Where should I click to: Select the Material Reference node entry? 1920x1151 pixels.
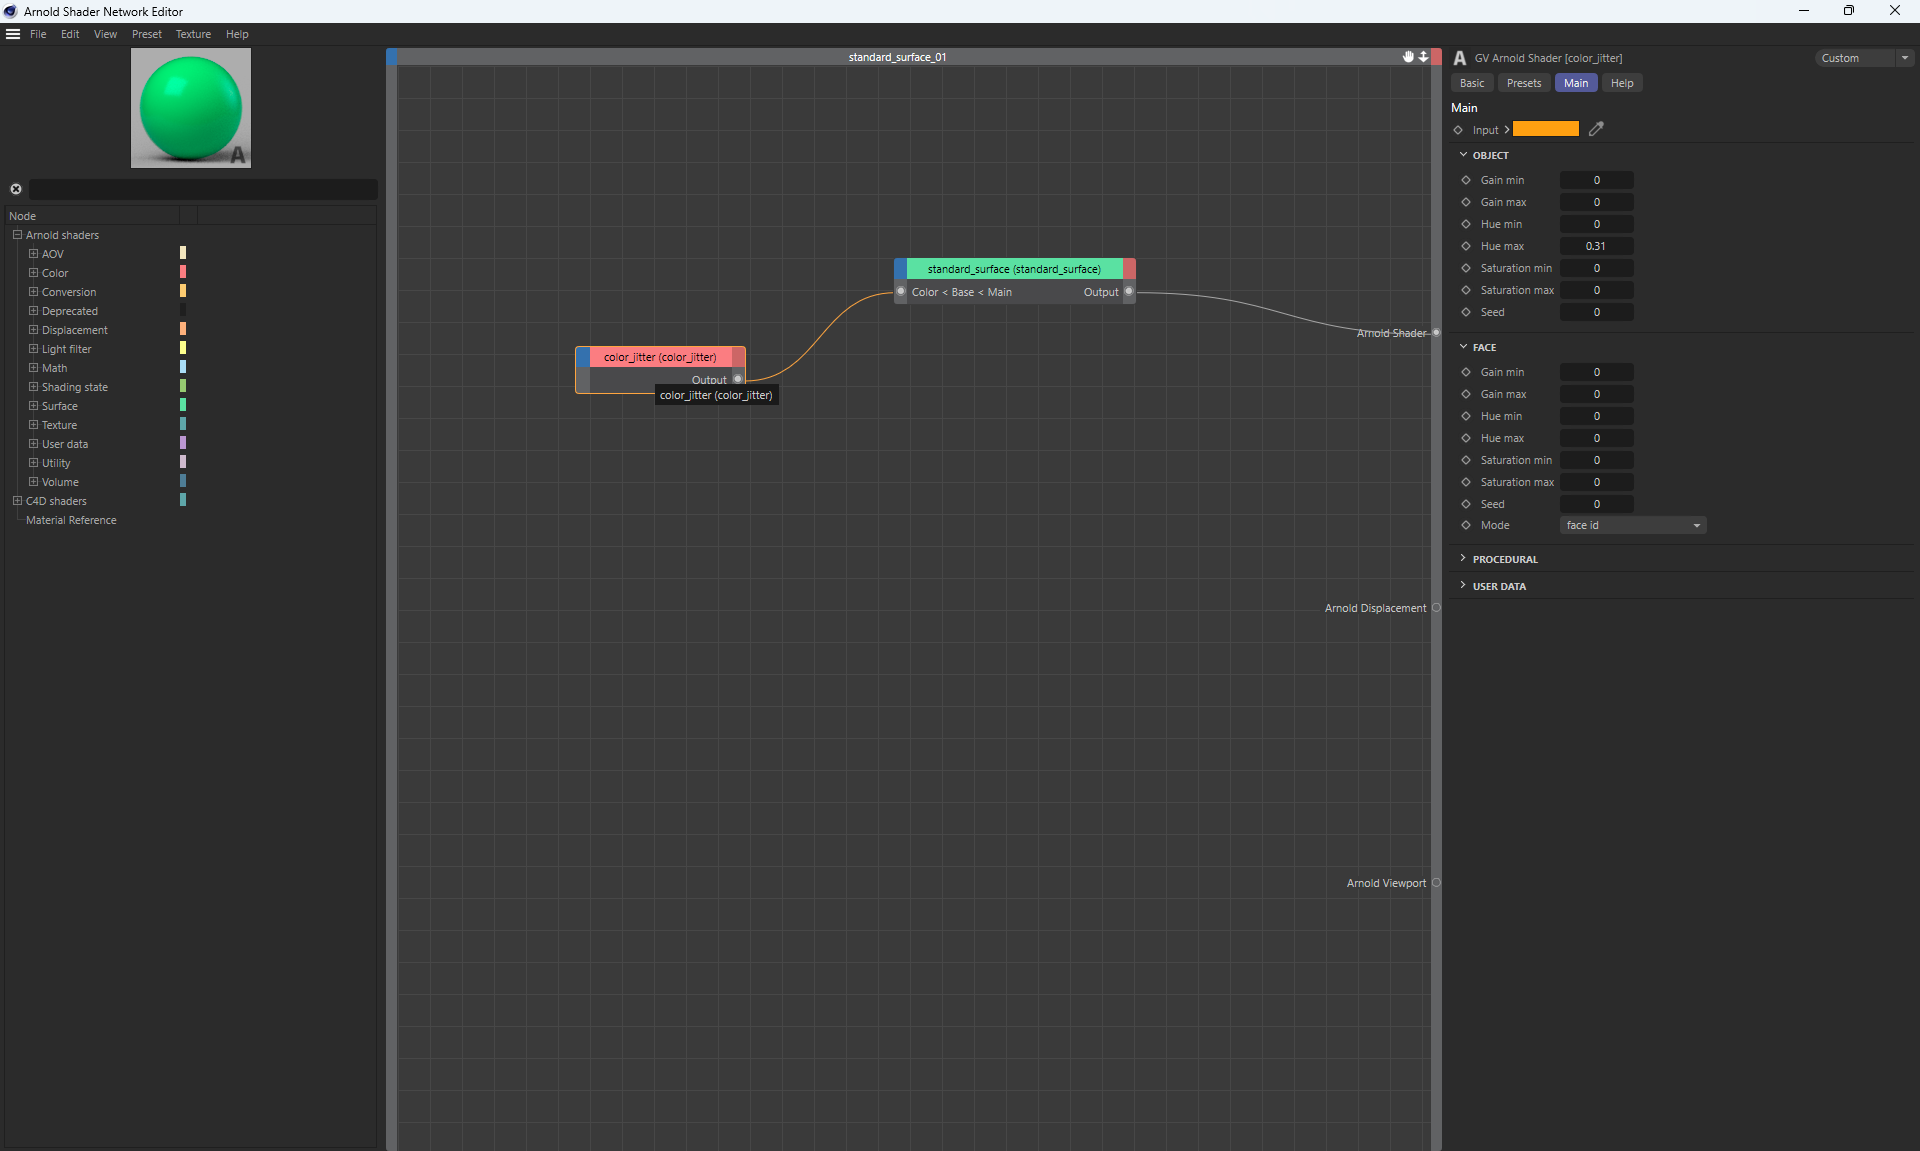click(x=71, y=520)
